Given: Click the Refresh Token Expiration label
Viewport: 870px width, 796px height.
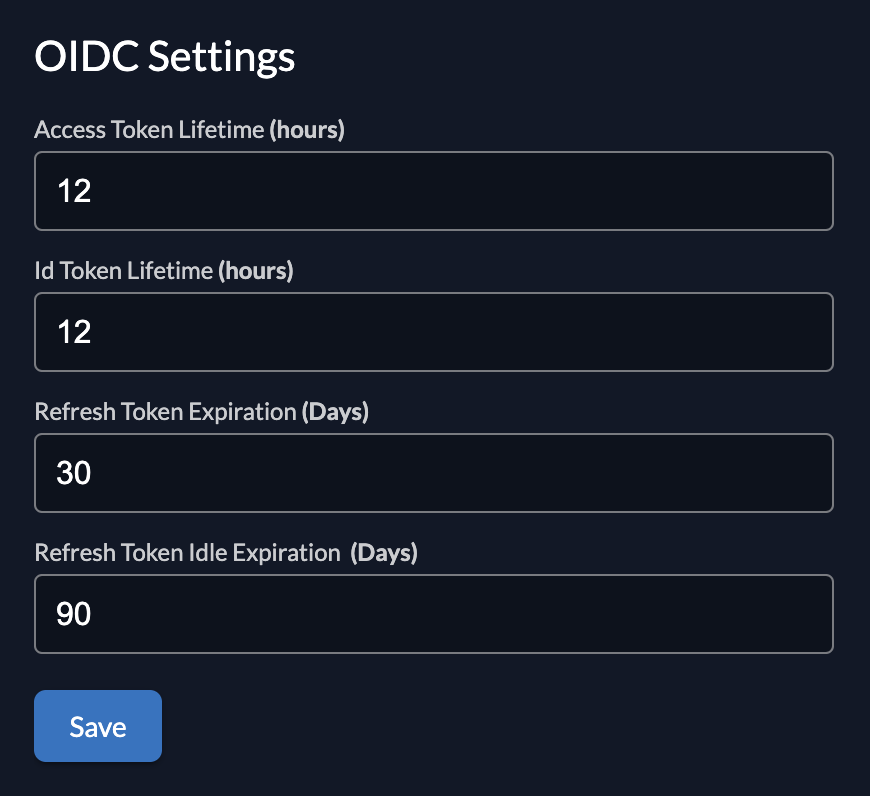Looking at the screenshot, I should (x=165, y=411).
